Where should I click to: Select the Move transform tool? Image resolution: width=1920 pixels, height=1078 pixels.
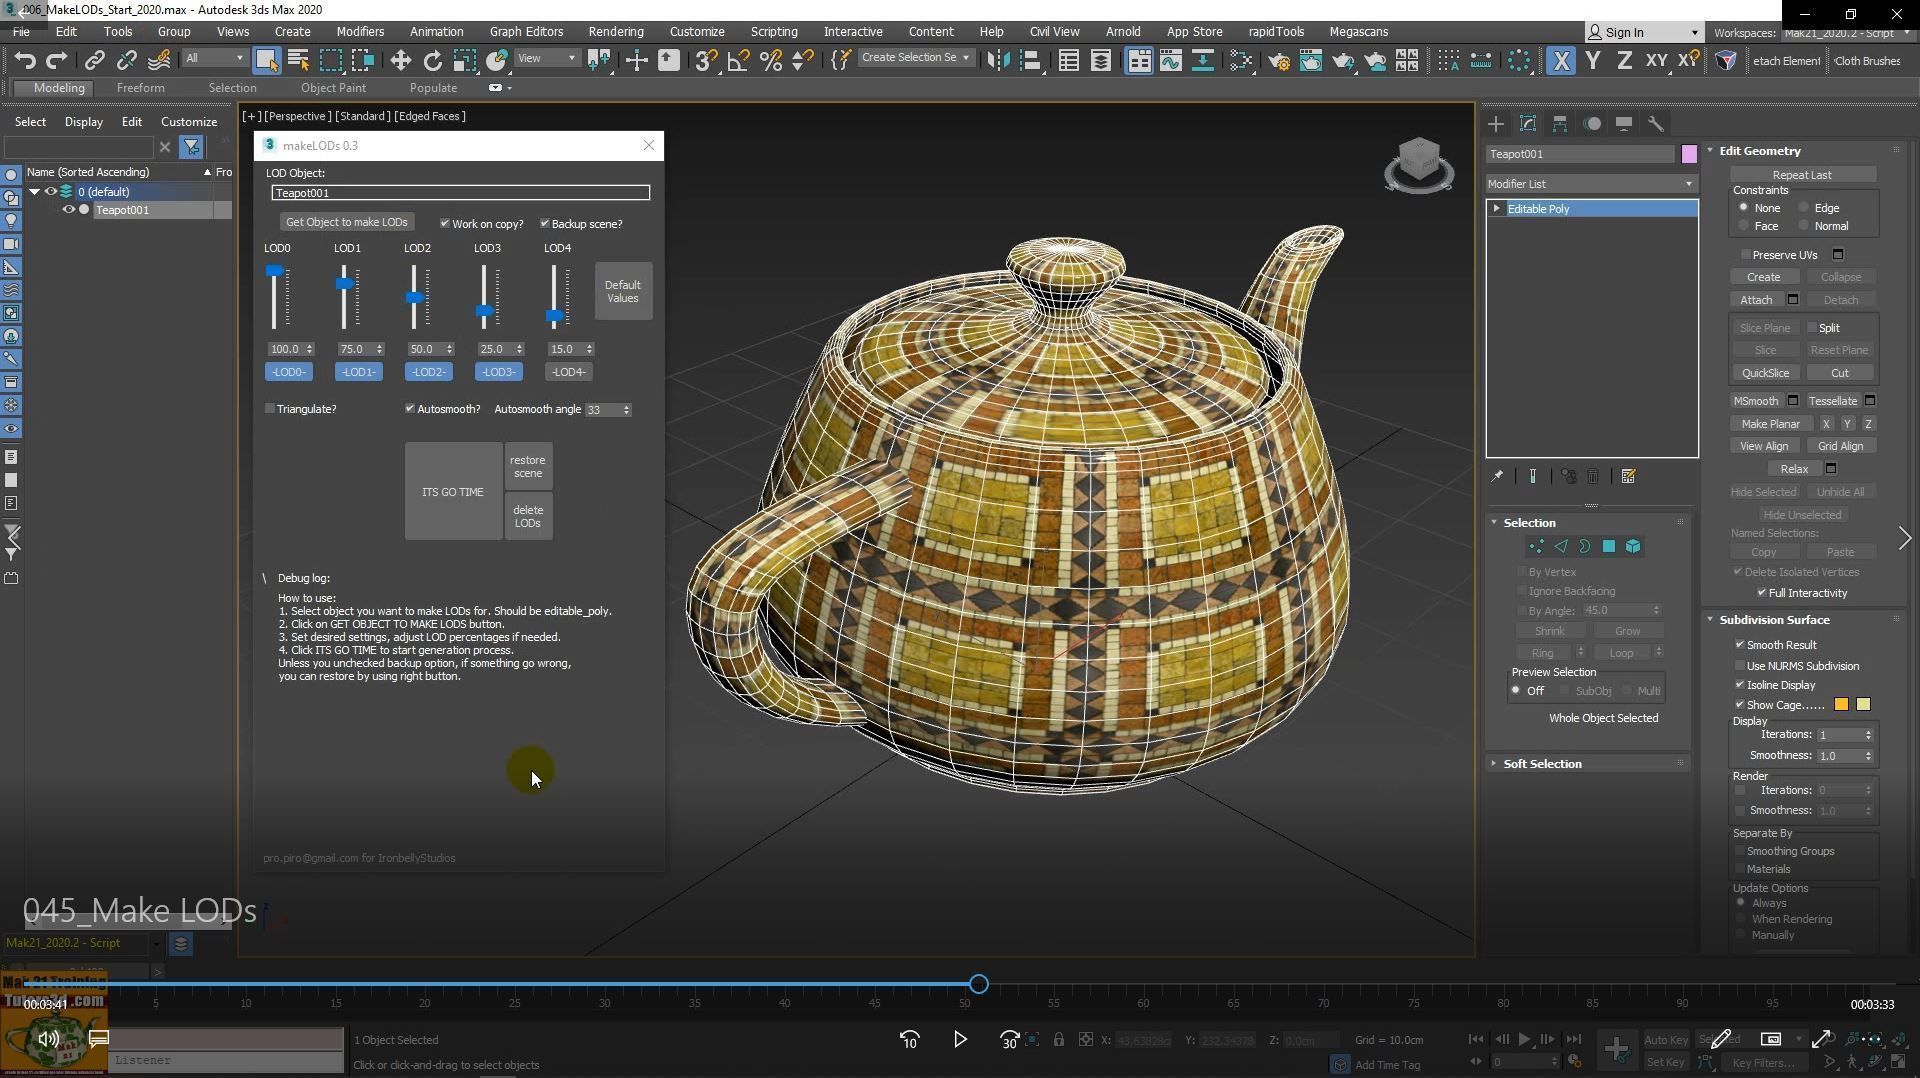(400, 61)
